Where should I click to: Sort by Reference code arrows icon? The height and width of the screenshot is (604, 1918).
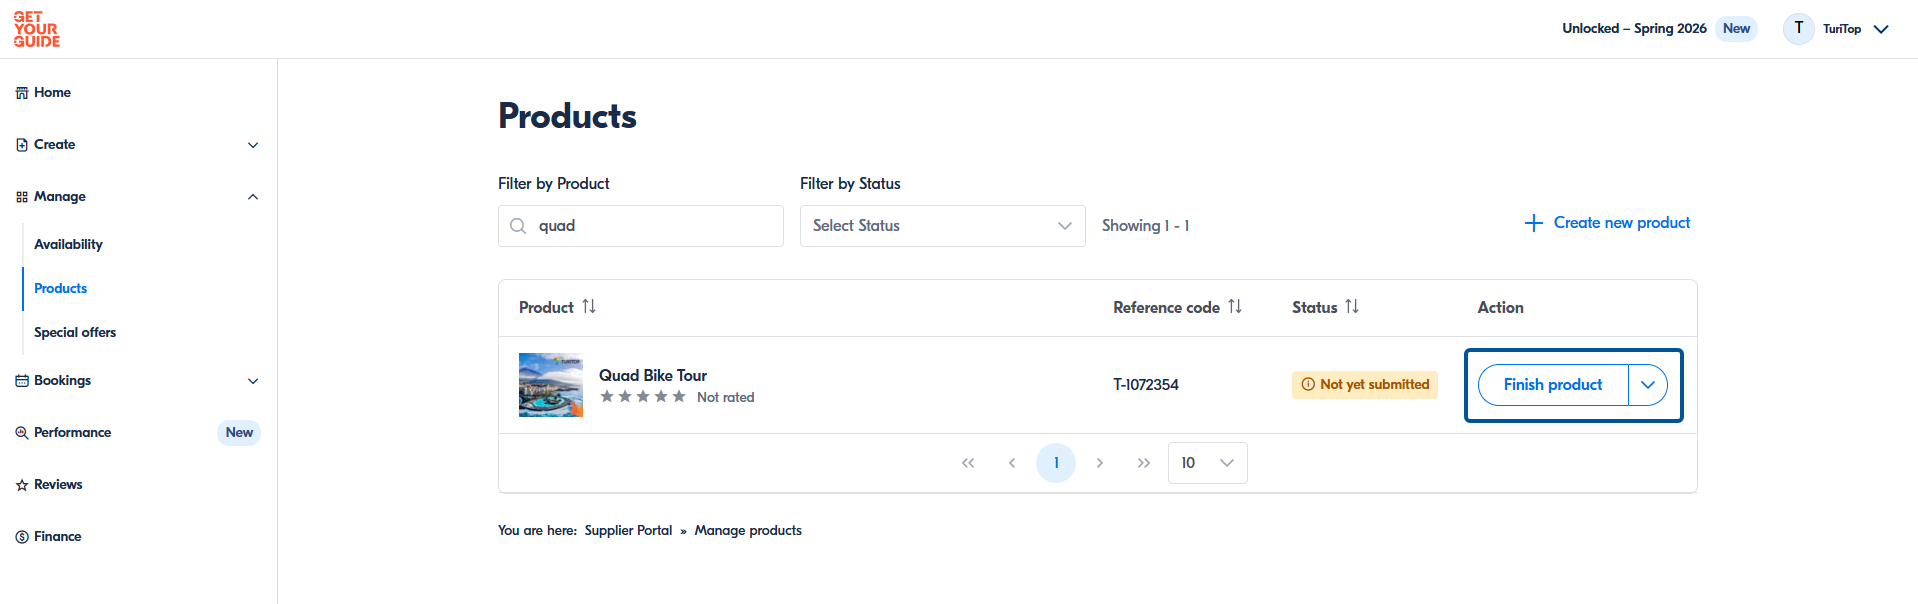pyautogui.click(x=1235, y=307)
